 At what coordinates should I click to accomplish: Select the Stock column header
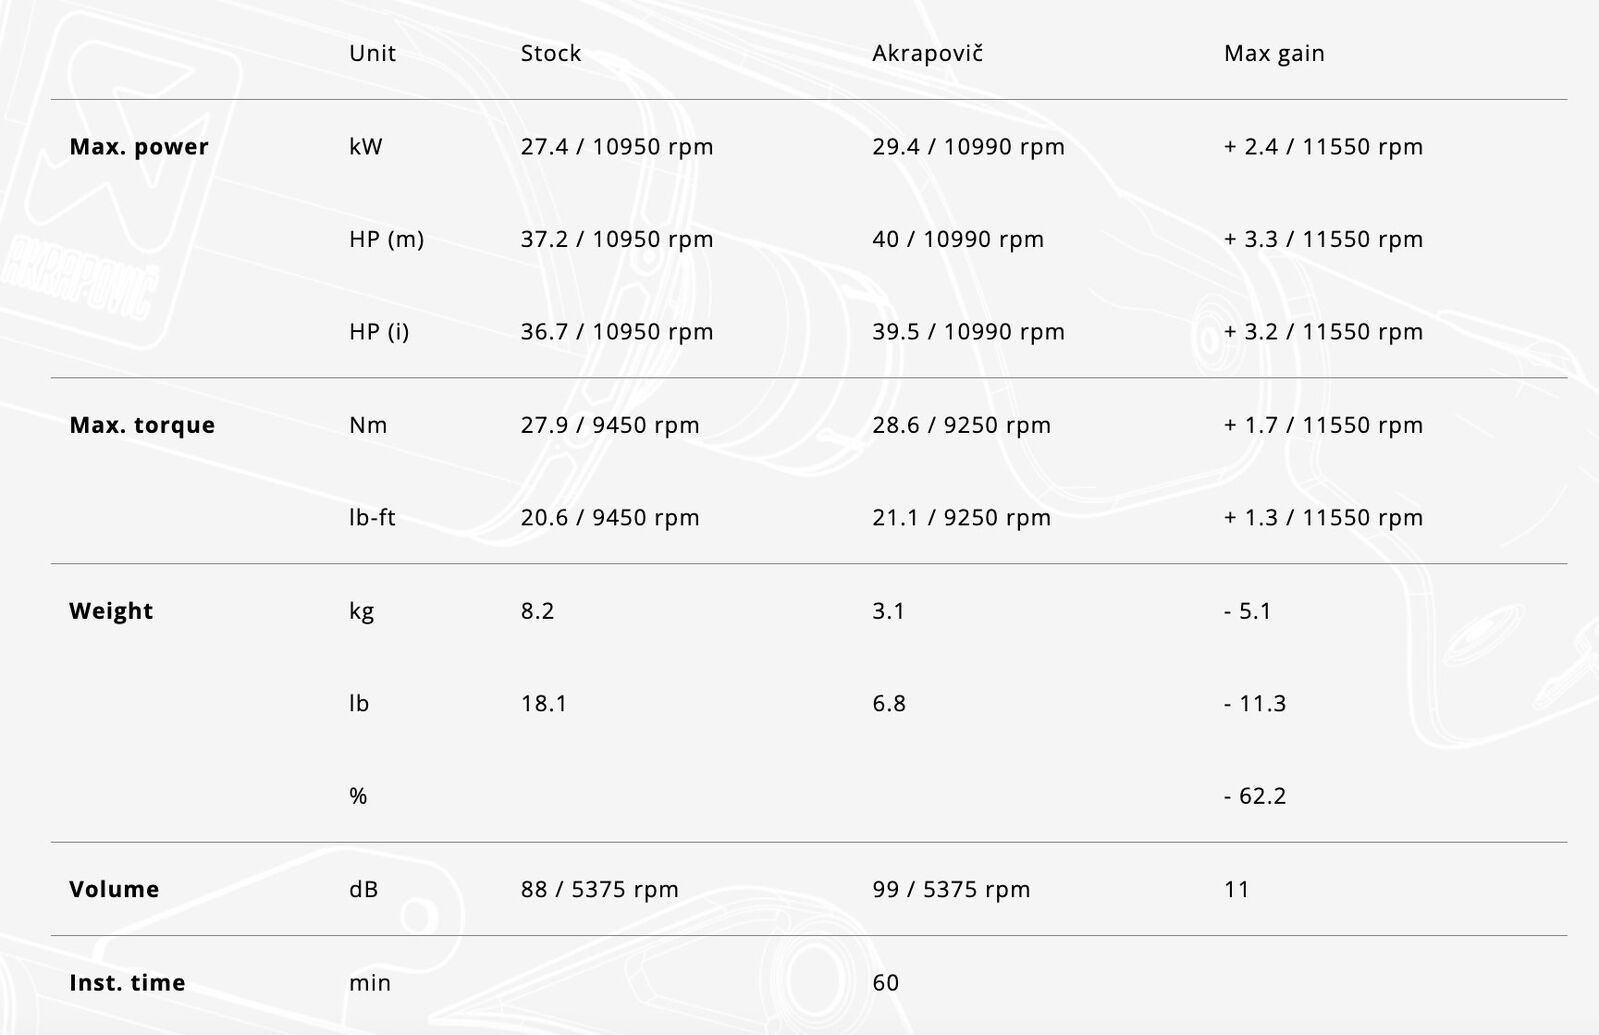(x=551, y=53)
